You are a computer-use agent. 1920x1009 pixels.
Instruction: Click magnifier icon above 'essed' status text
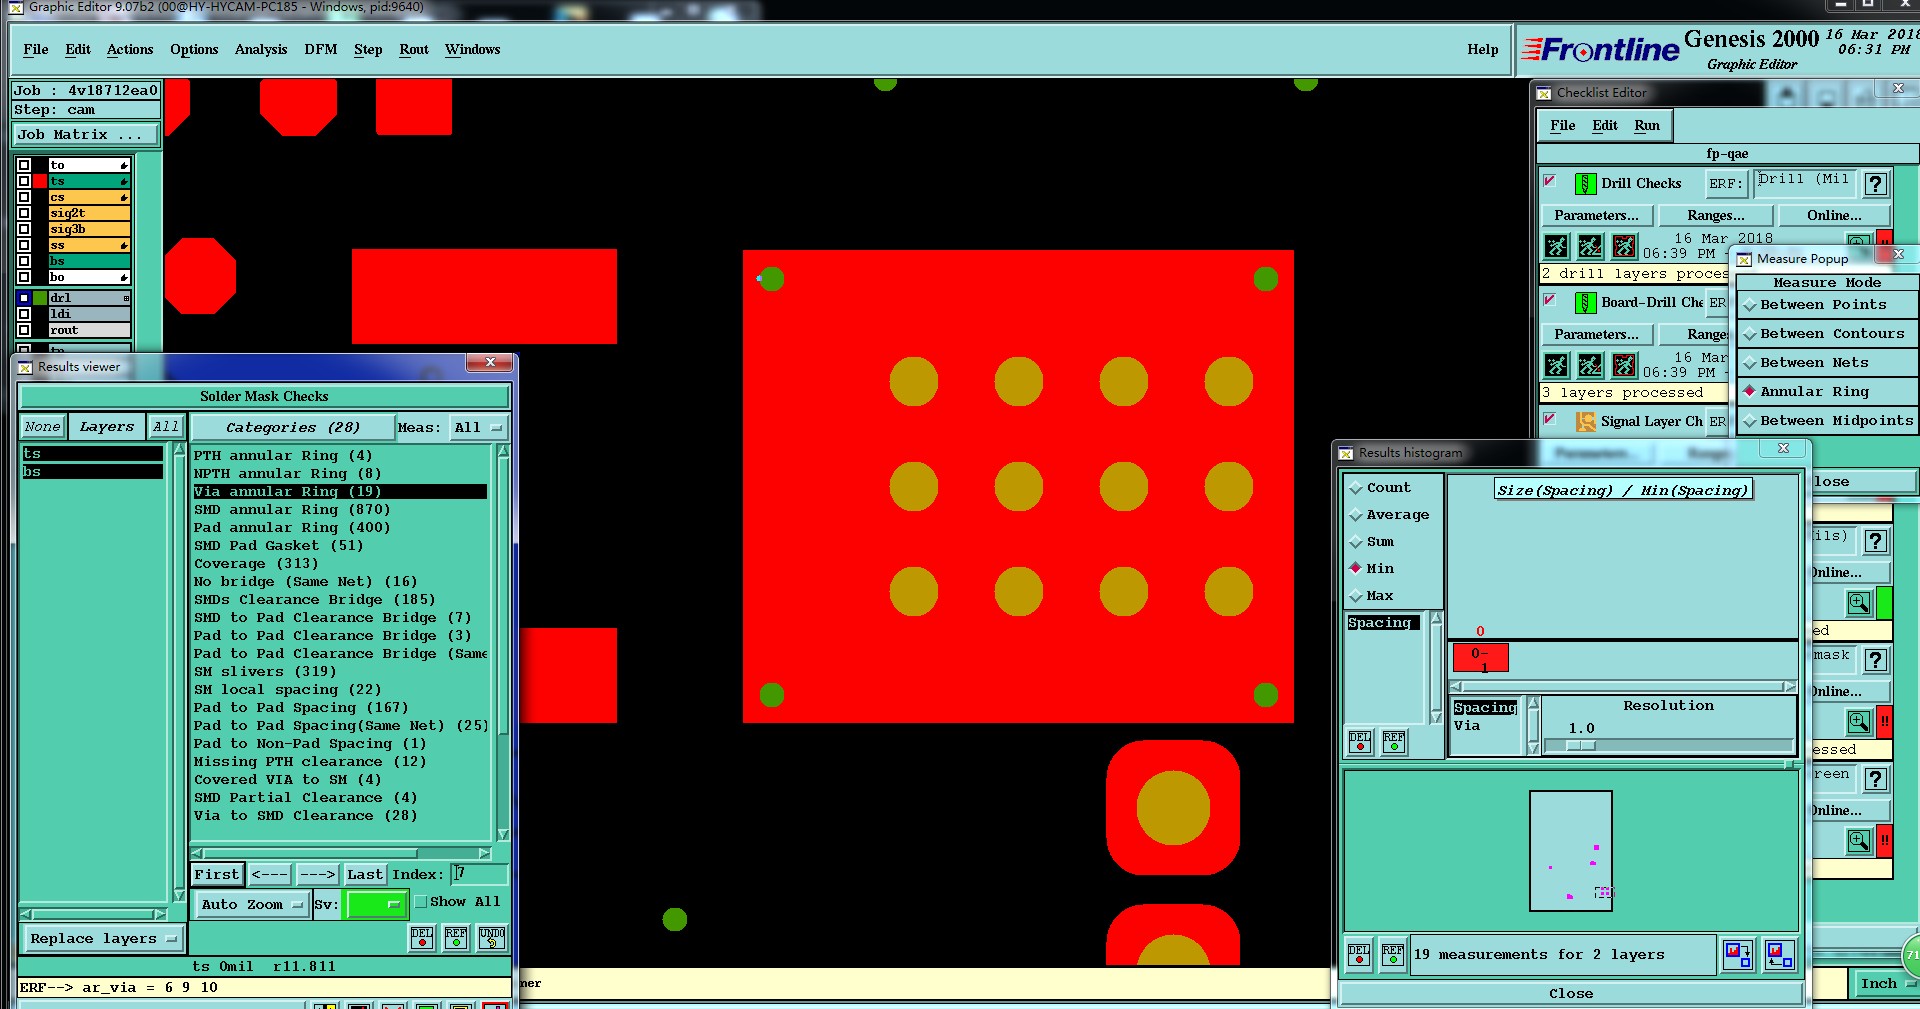pyautogui.click(x=1859, y=722)
